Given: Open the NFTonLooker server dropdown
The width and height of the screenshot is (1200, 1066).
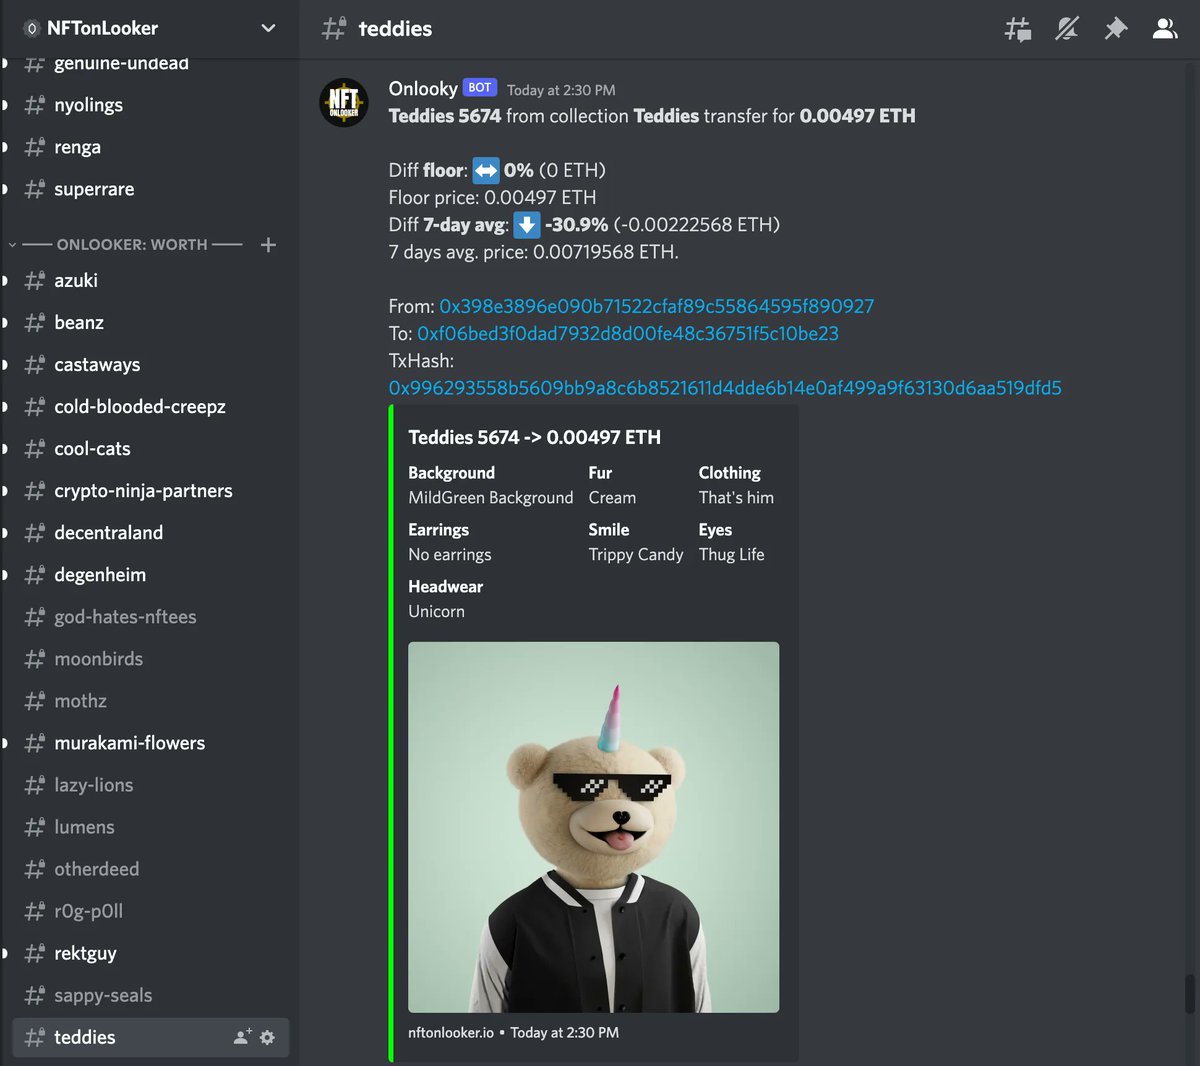Looking at the screenshot, I should (x=268, y=28).
